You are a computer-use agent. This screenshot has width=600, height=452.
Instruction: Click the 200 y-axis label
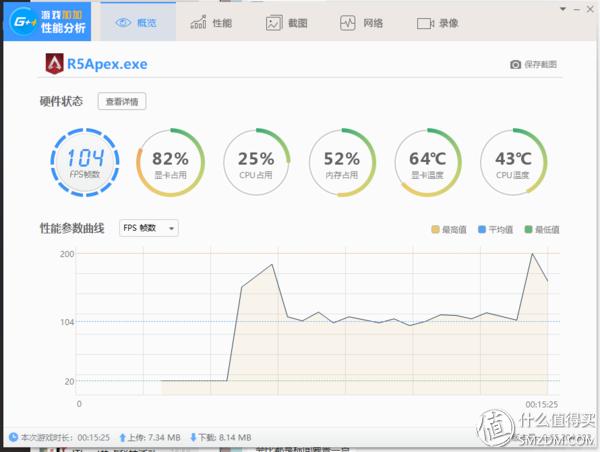tap(67, 254)
